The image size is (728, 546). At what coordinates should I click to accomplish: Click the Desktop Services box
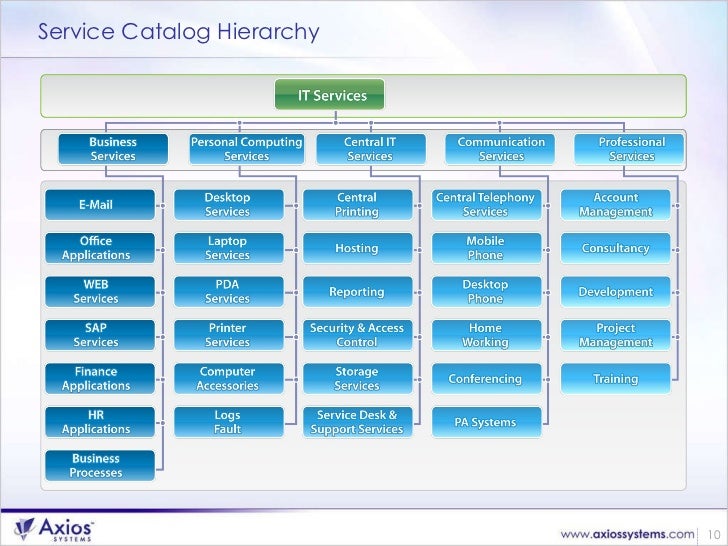point(229,205)
